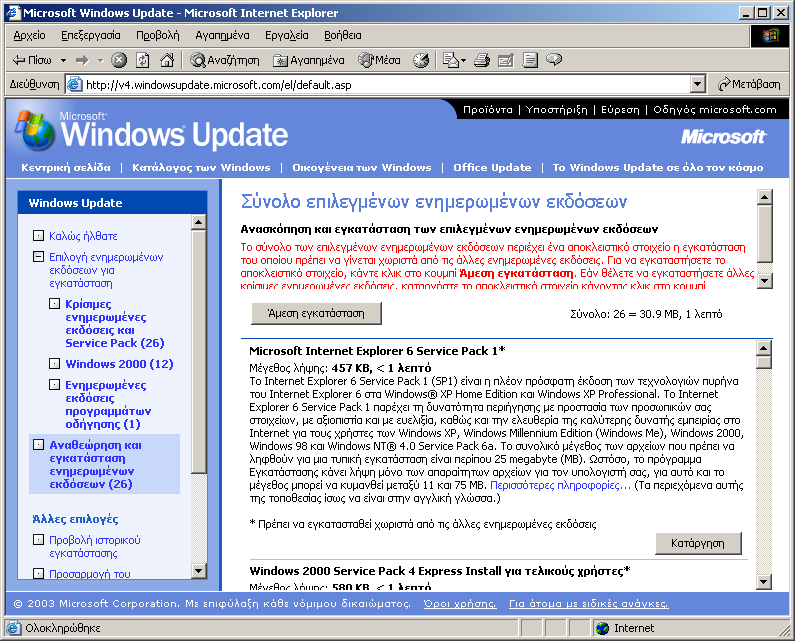Collapse Επιλογή ενημερωμένων εκδόσεων tree node
This screenshot has height=641, width=795.
point(38,257)
